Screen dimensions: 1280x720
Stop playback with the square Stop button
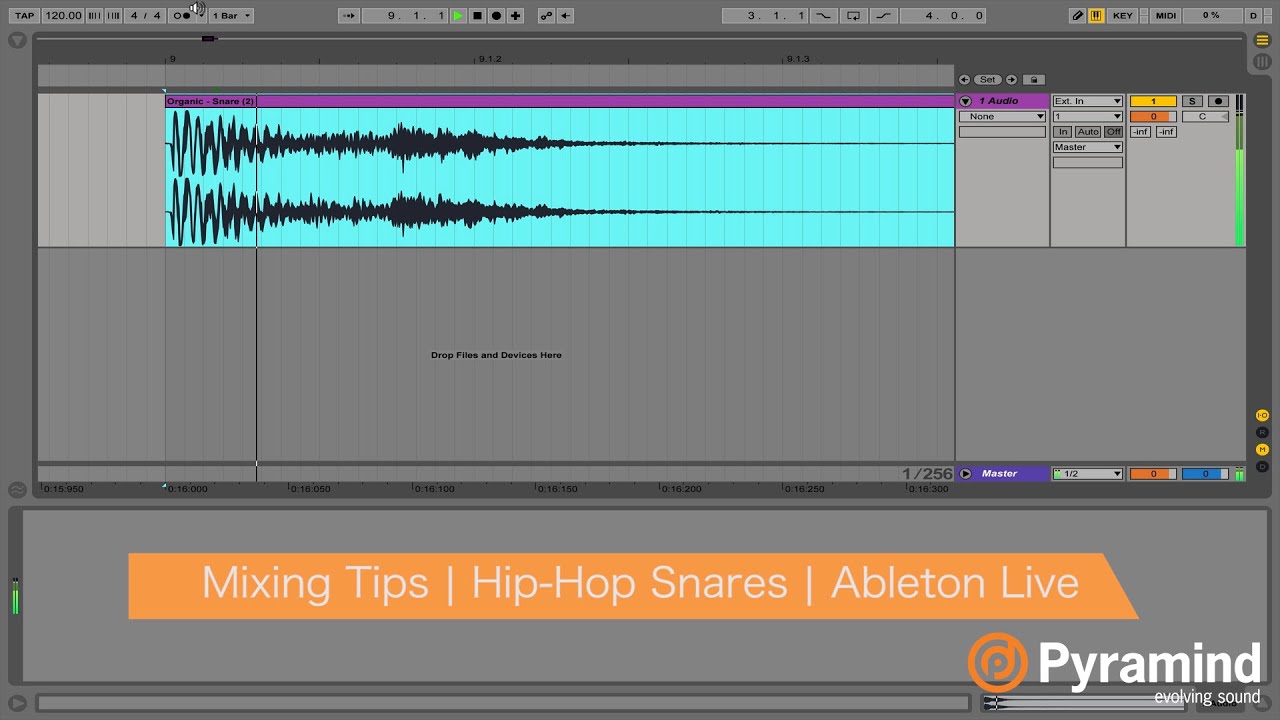click(477, 15)
